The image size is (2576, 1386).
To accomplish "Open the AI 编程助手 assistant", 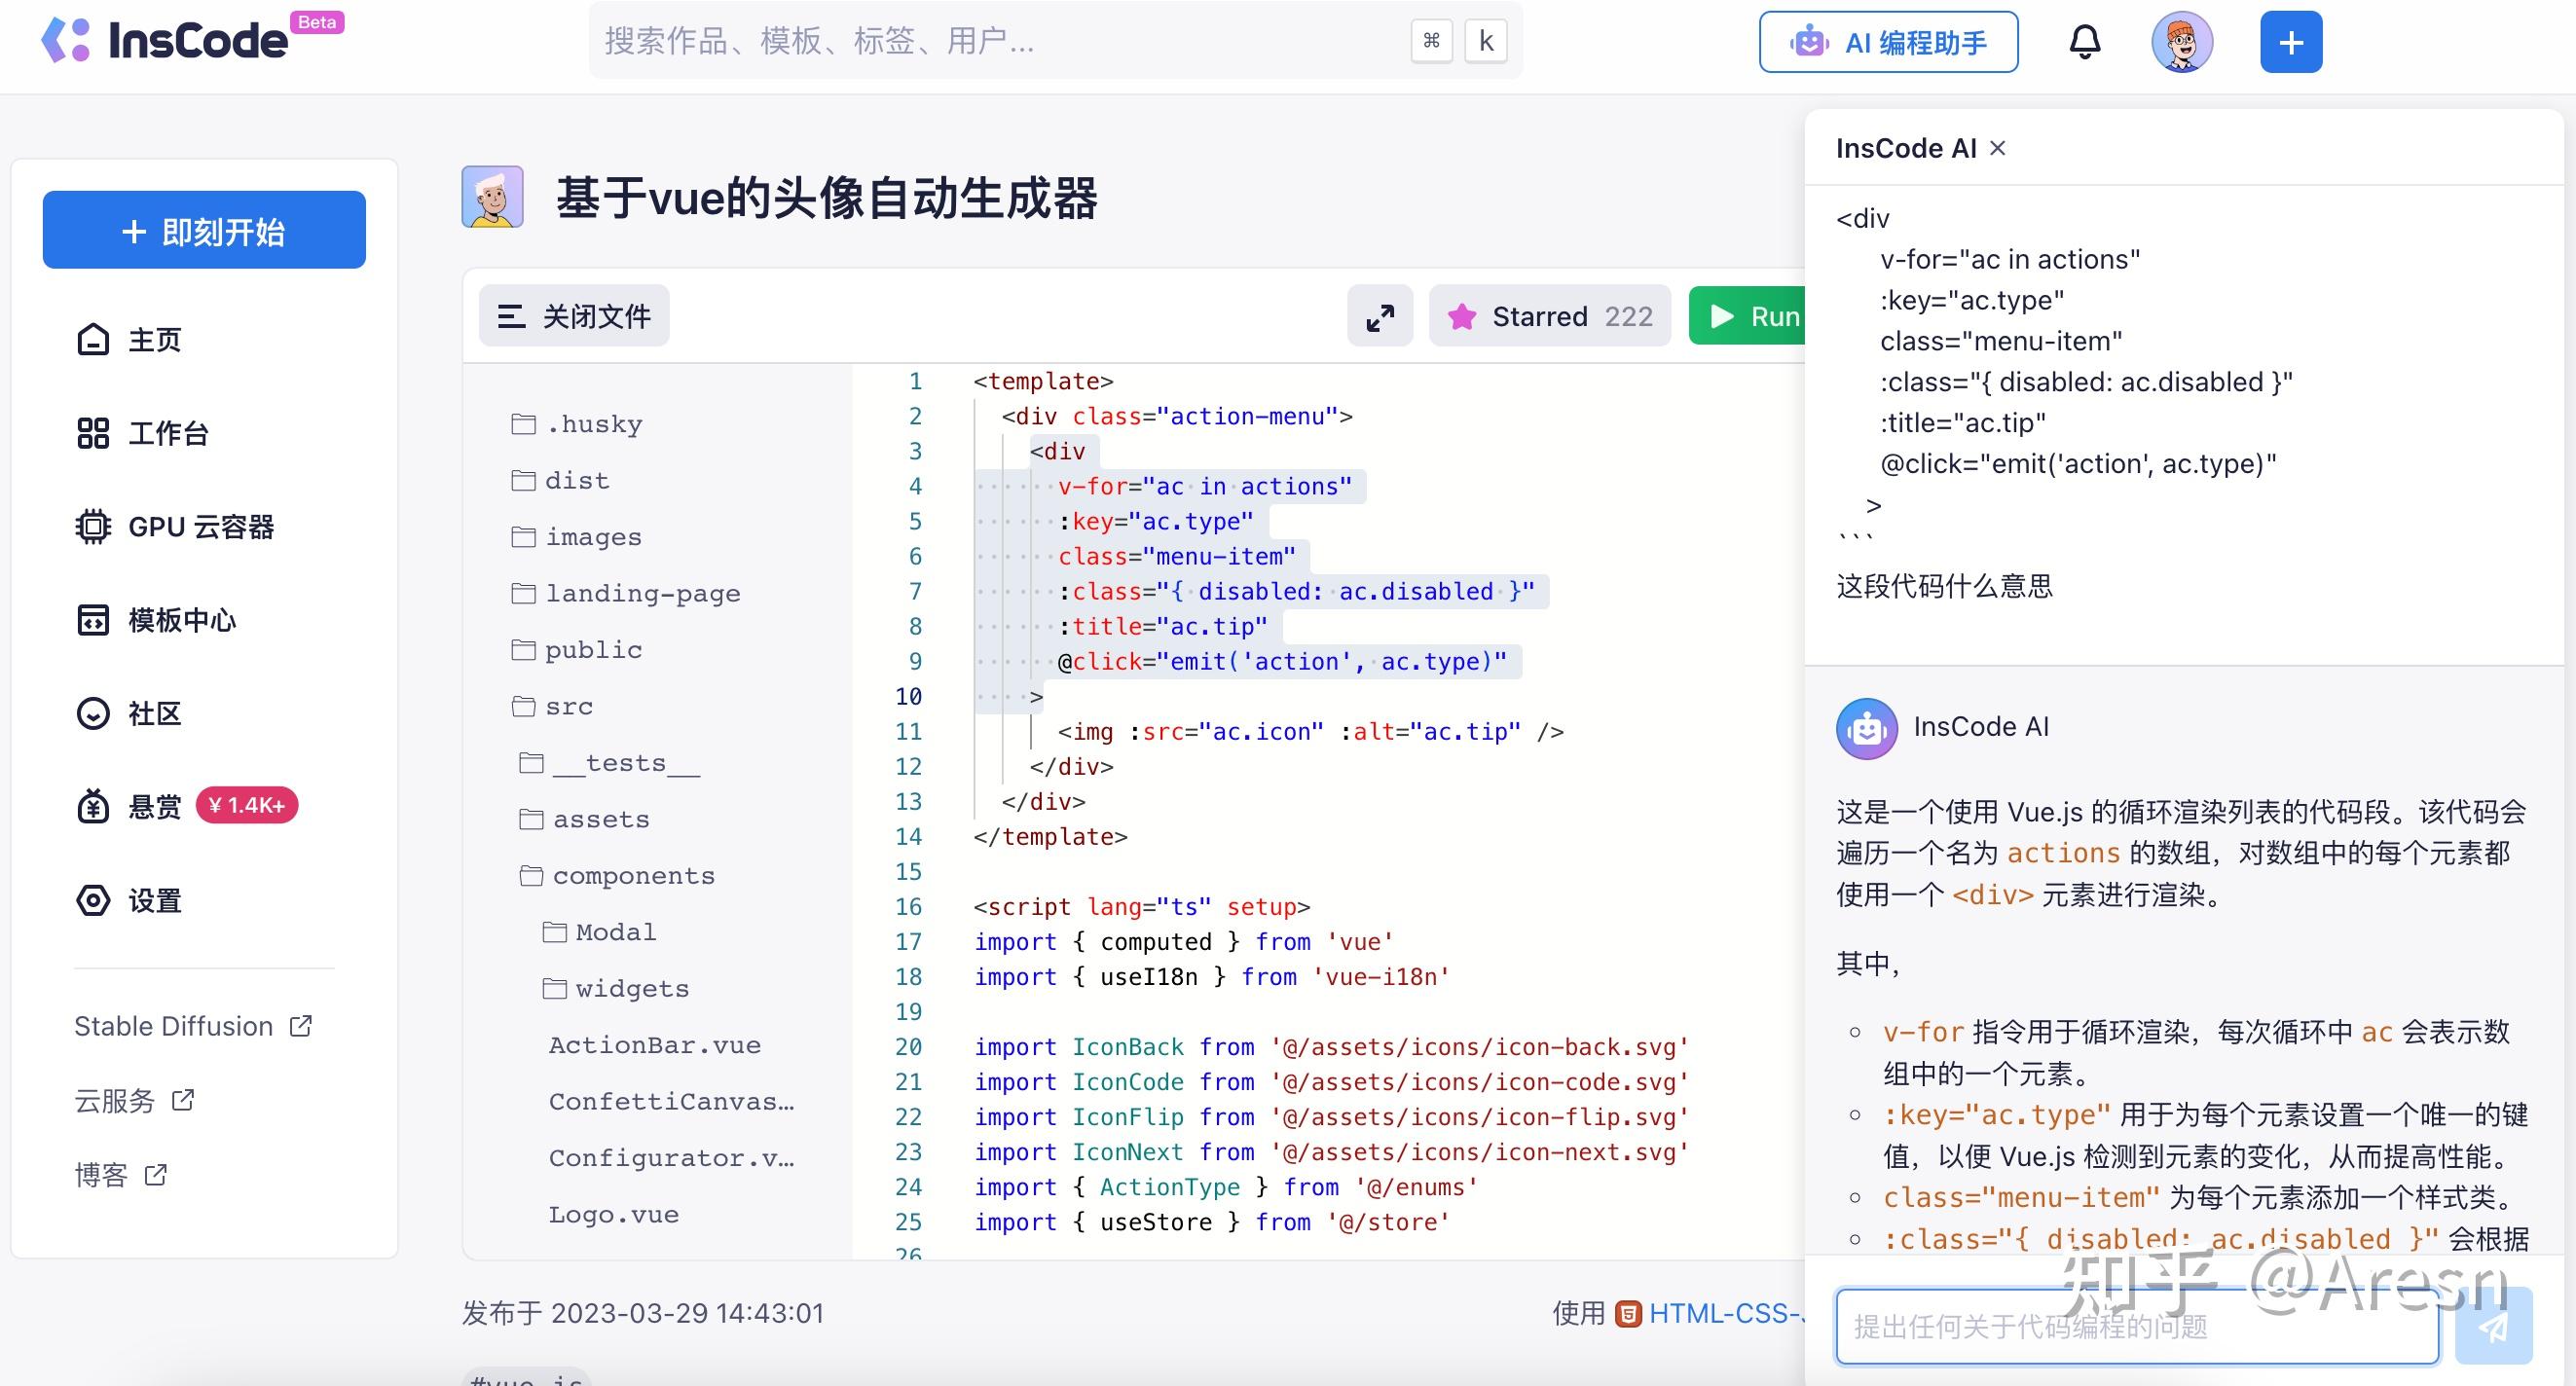I will 1887,42.
